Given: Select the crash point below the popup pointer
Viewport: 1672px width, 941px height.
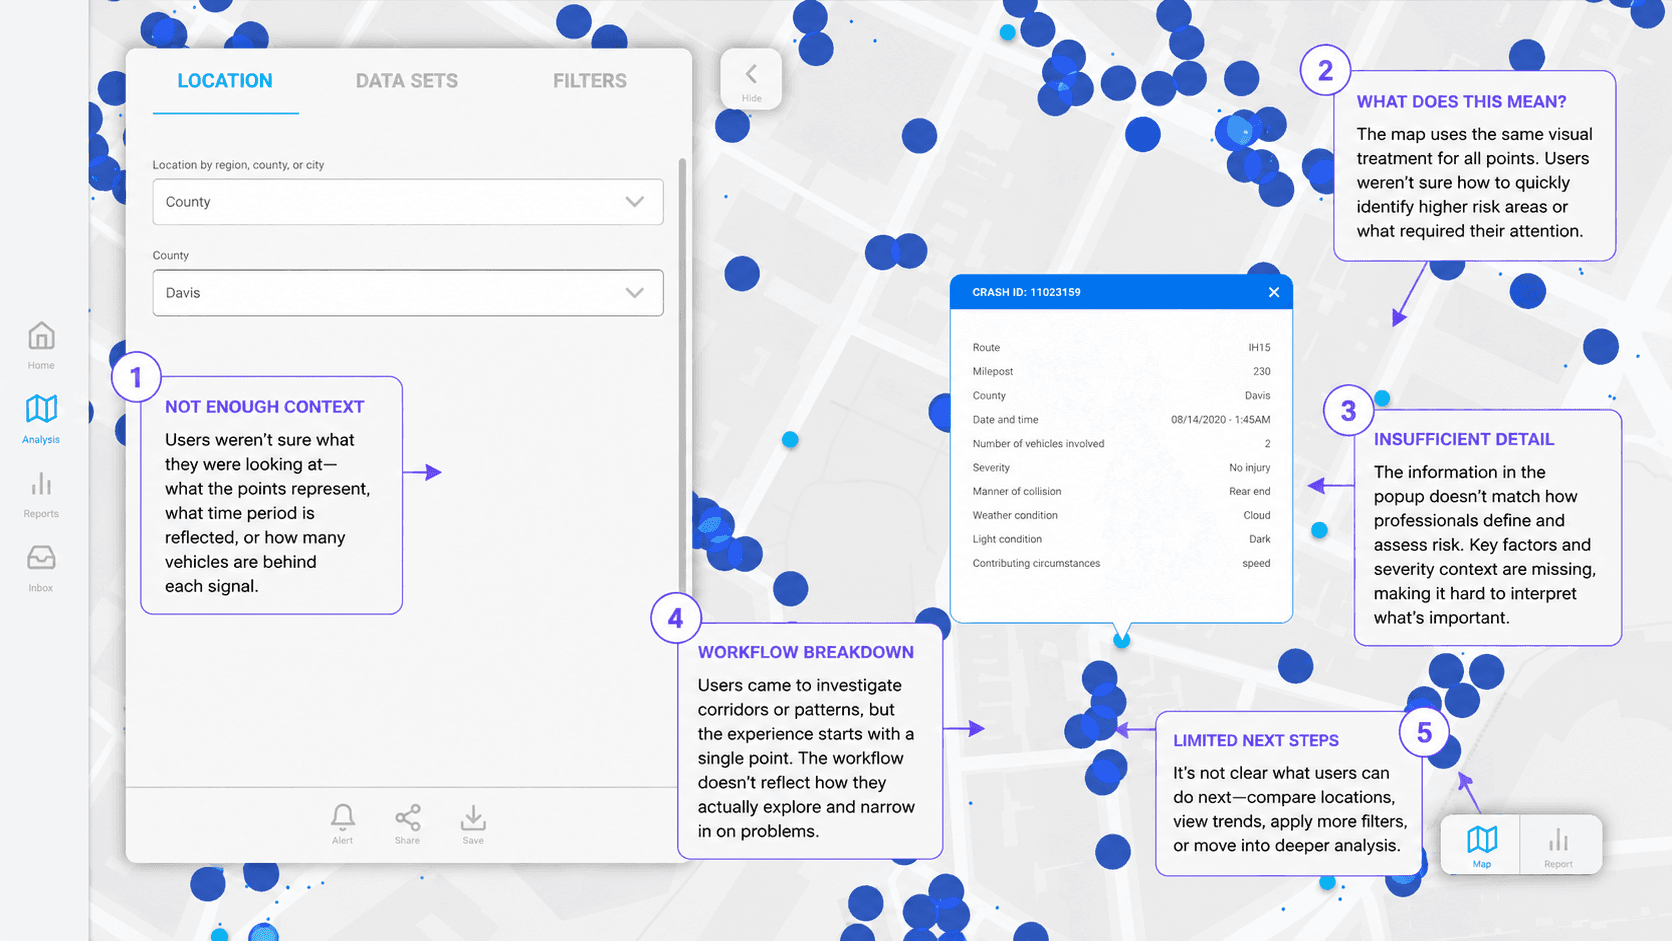Looking at the screenshot, I should click(x=1122, y=640).
